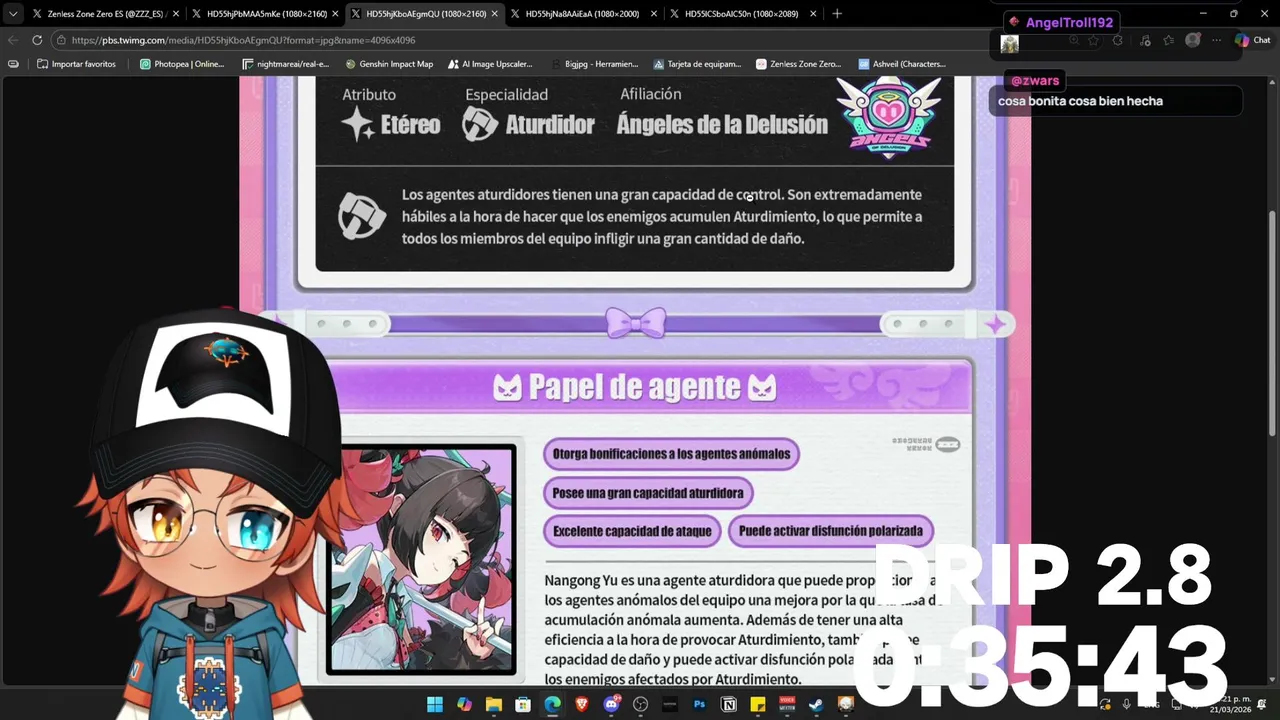Select the active HD55hjKboAEgmQU tab

(425, 14)
